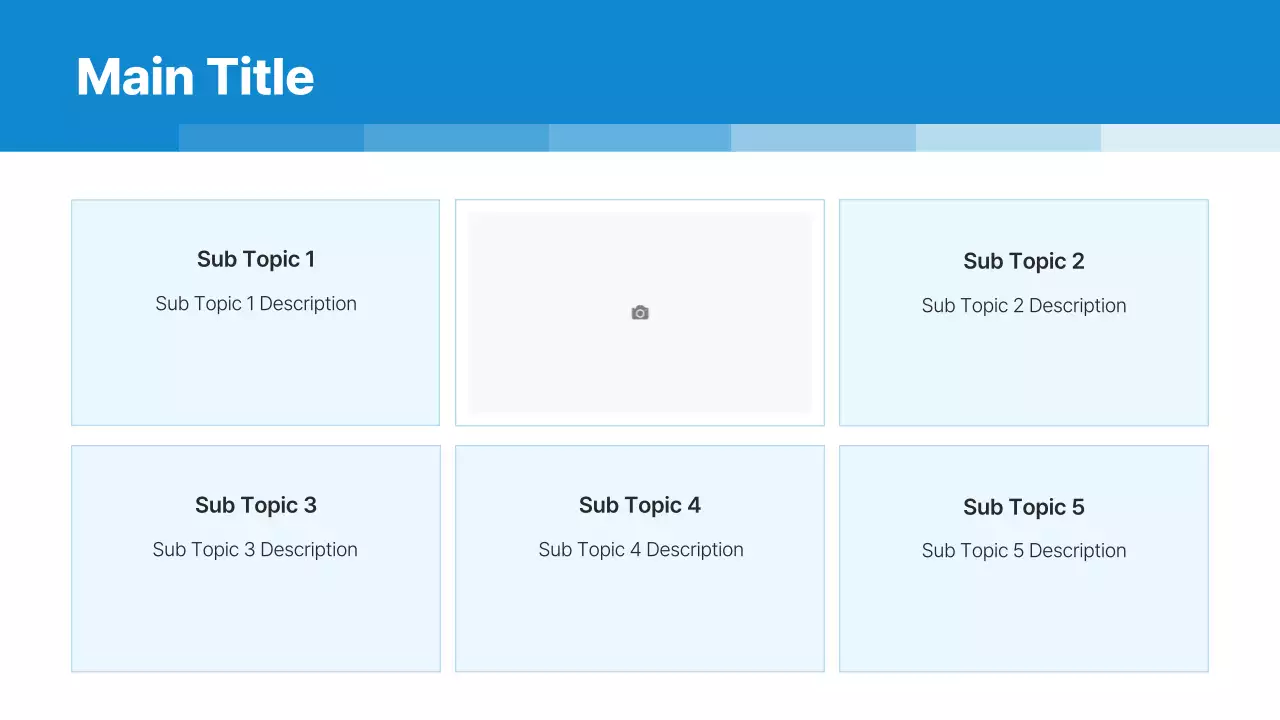Click the Sub Topic 1 Description text

tap(256, 304)
